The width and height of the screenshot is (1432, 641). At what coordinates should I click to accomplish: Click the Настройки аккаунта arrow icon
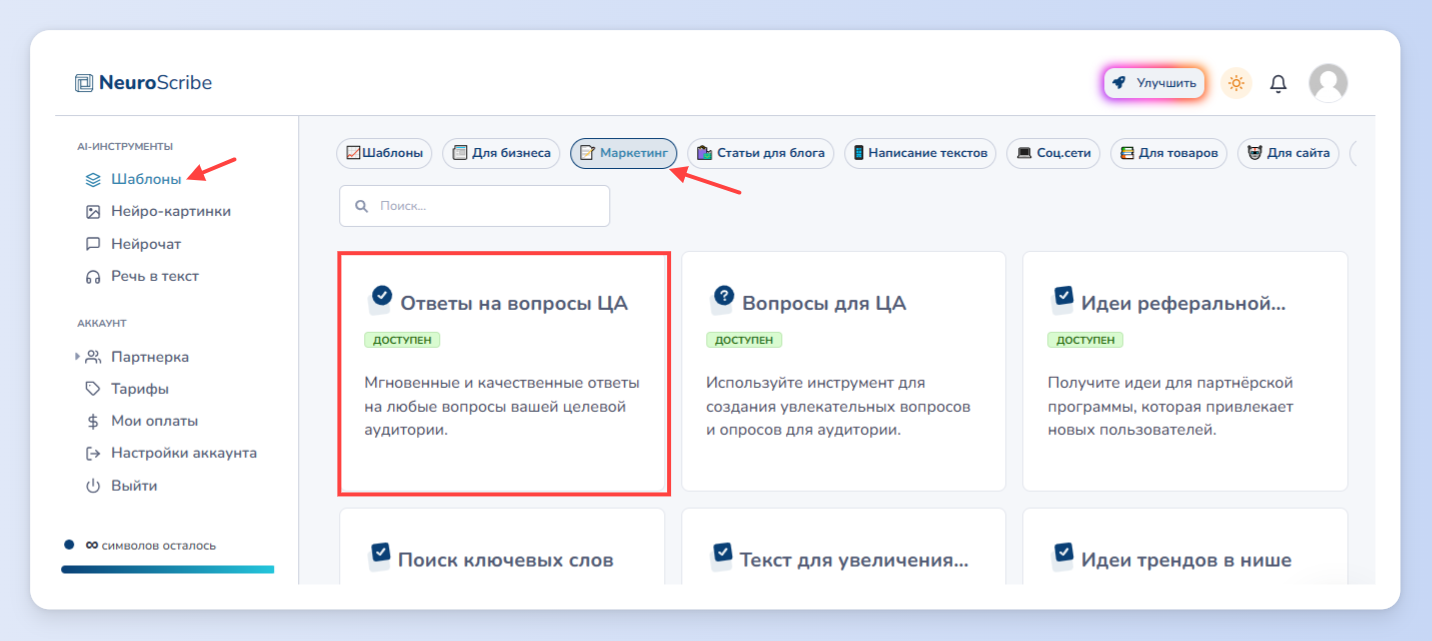tap(93, 453)
